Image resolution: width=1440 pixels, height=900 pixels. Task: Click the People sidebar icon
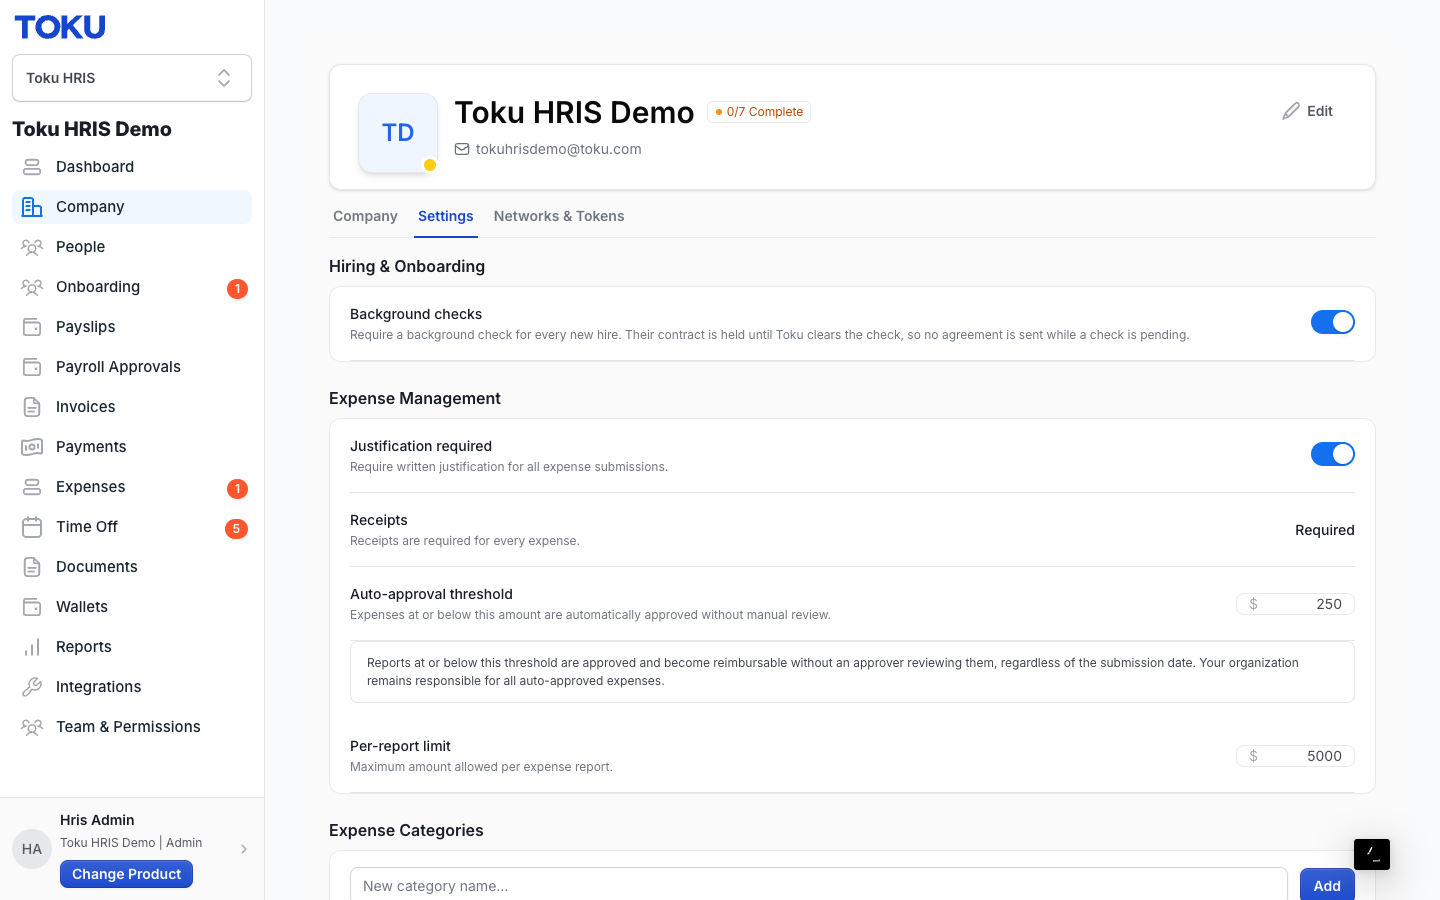[32, 247]
